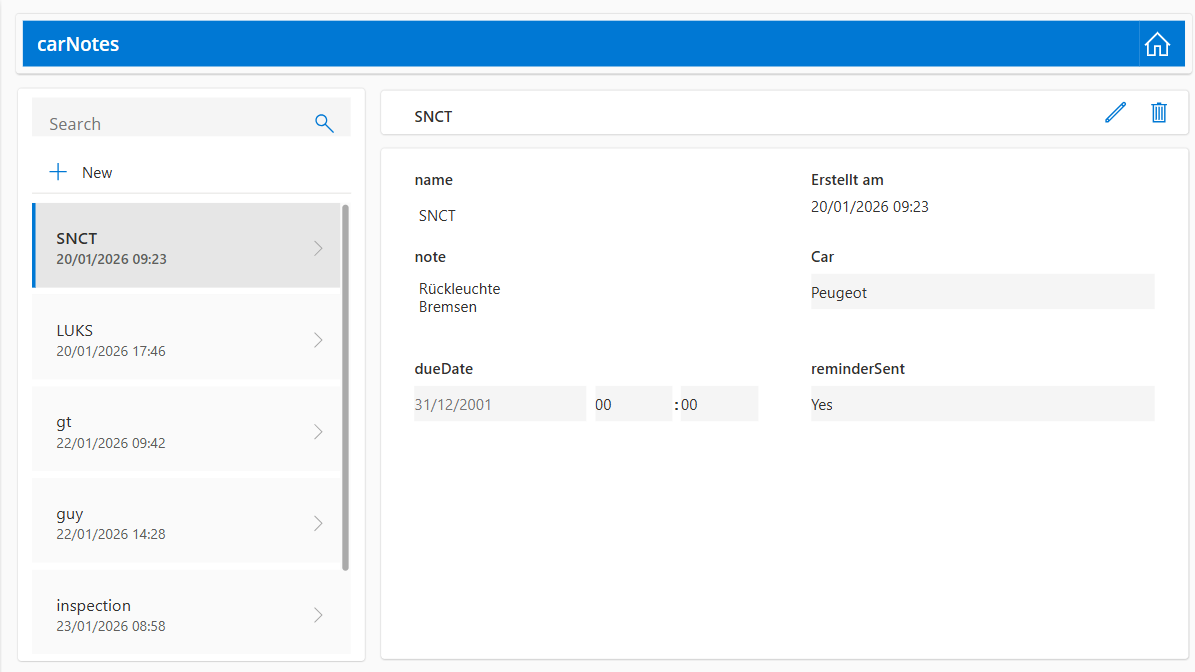Go to home via house icon

pyautogui.click(x=1157, y=44)
